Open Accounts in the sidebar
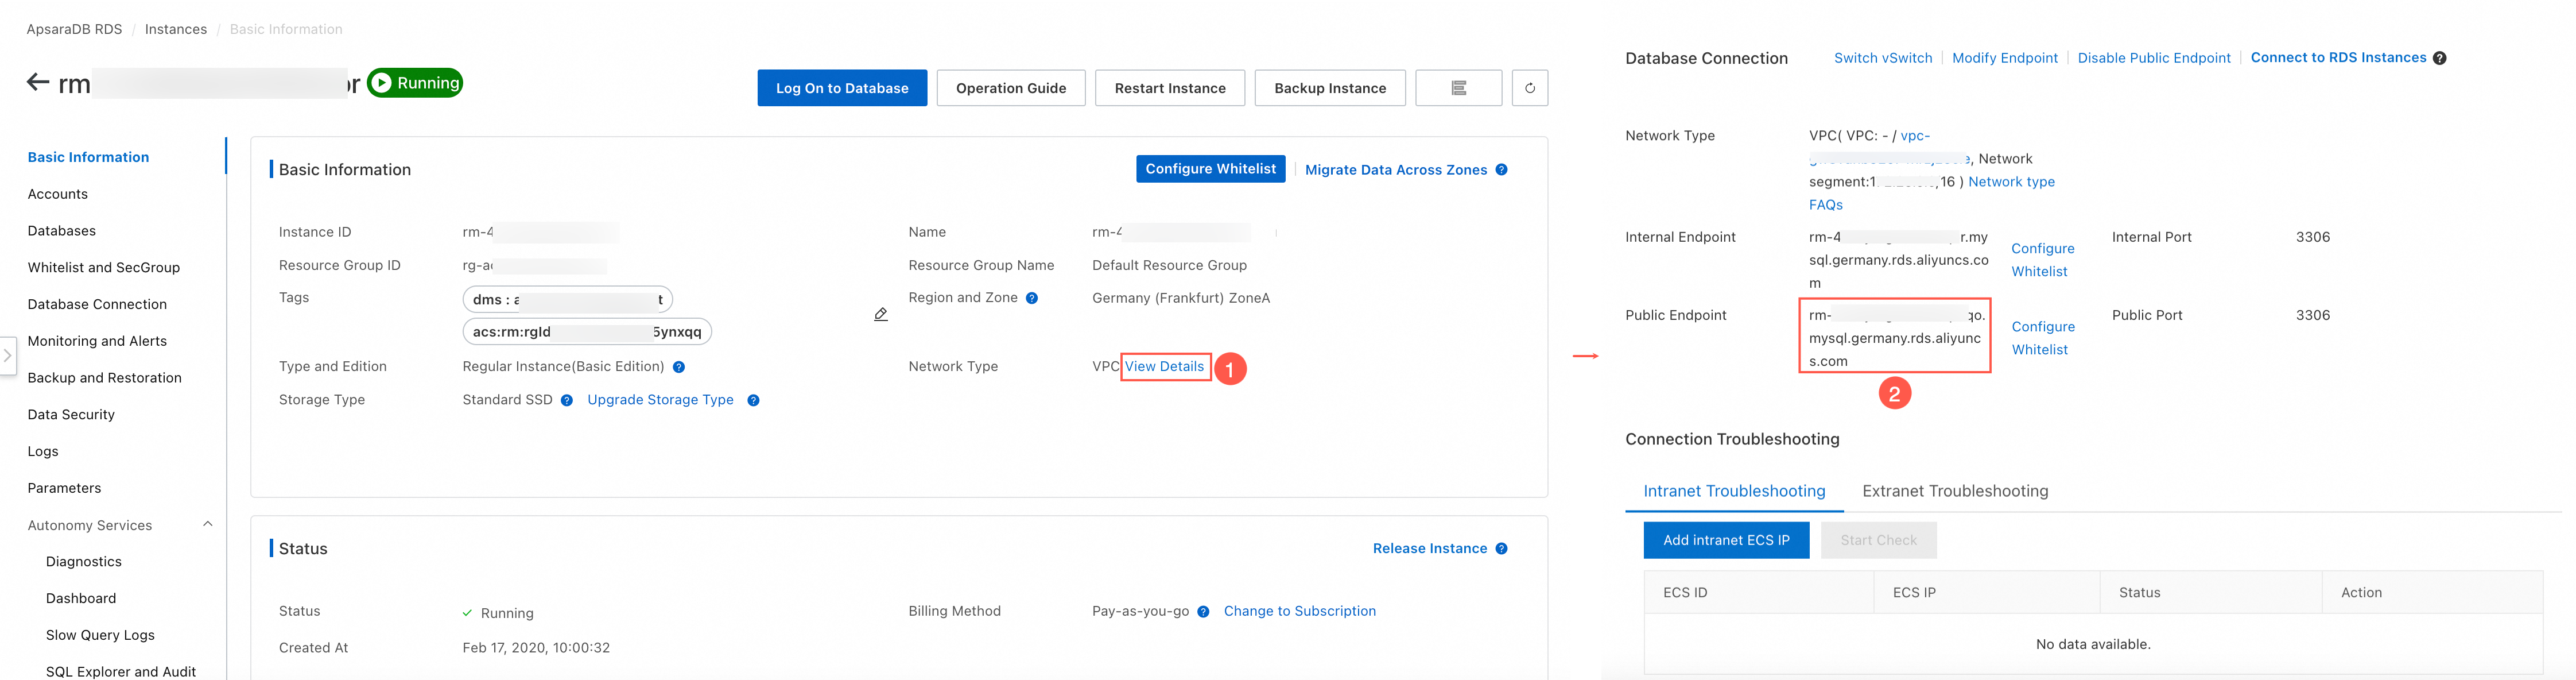The width and height of the screenshot is (2576, 680). [58, 194]
